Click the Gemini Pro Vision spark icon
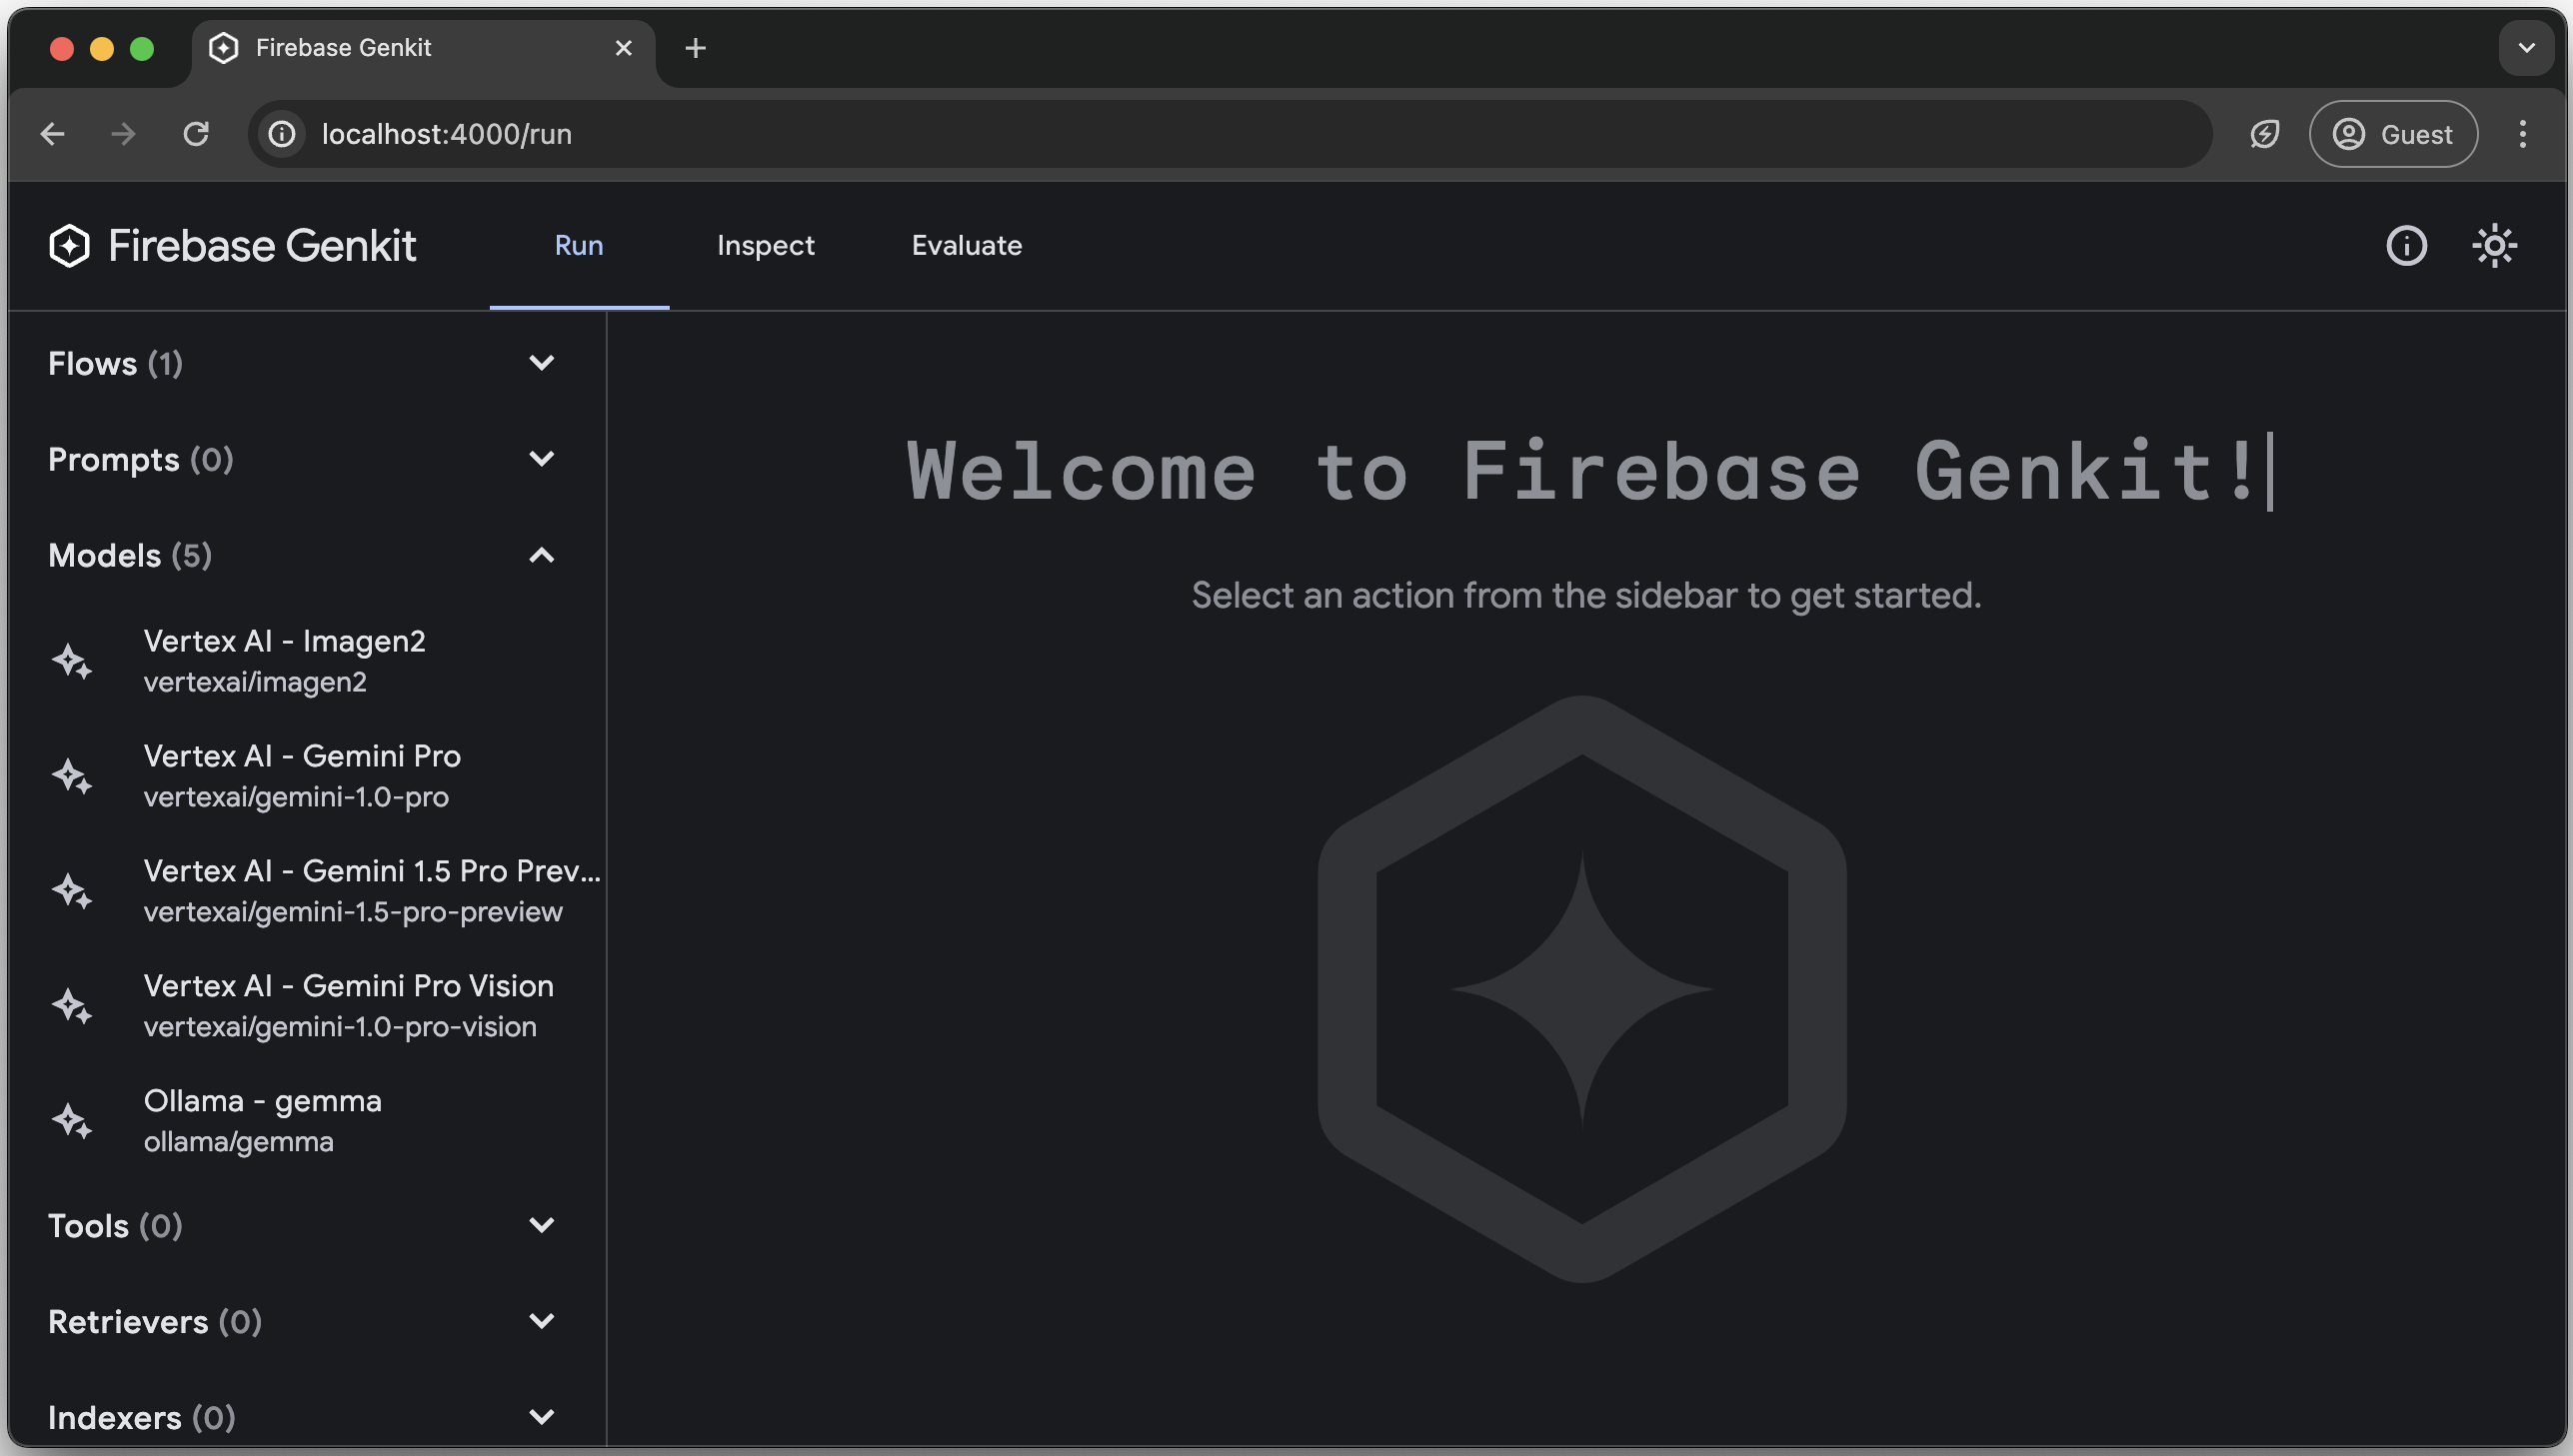Viewport: 2573px width, 1456px height. click(72, 1003)
